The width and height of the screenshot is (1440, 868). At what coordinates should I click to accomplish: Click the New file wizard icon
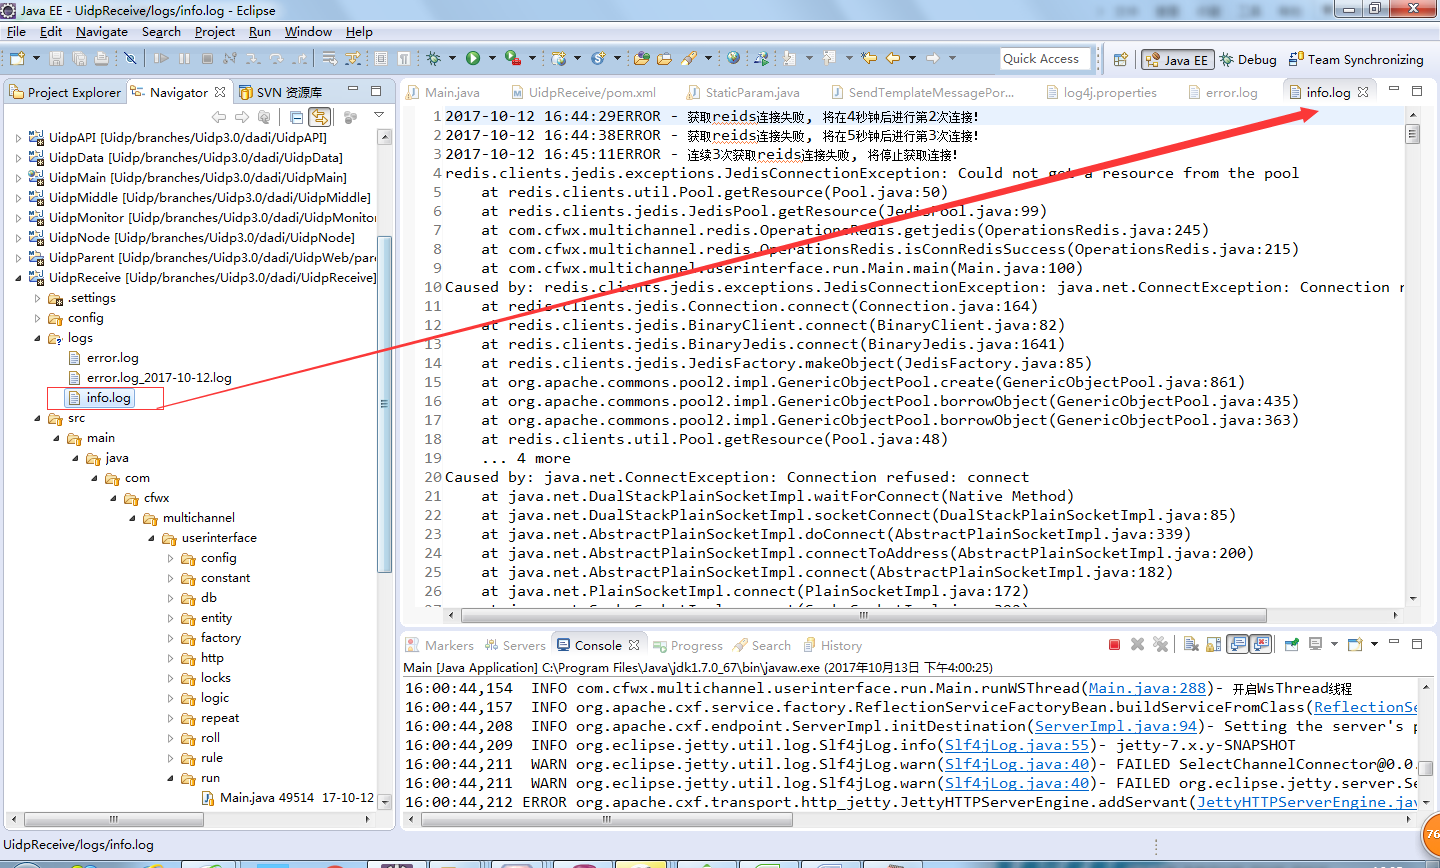[x=17, y=58]
